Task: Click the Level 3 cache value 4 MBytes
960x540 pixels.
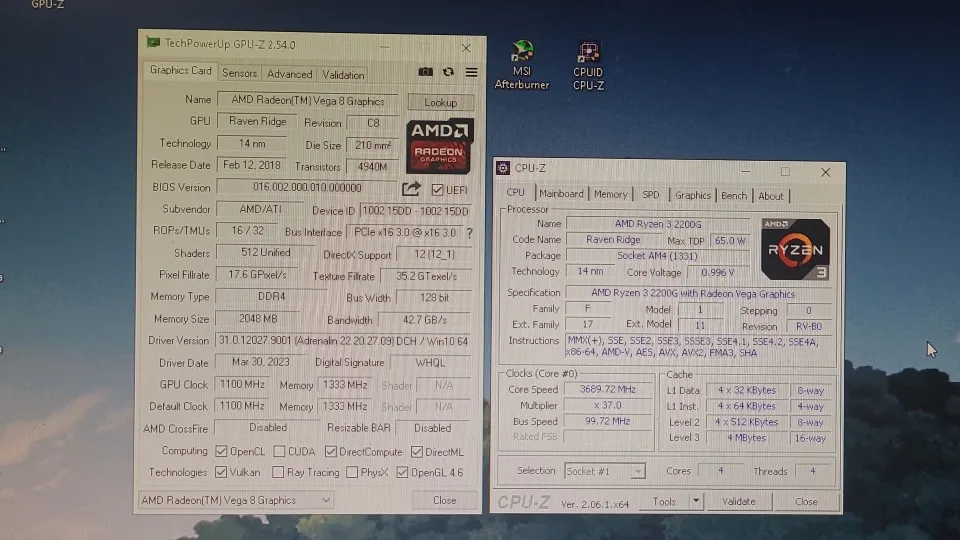Action: click(746, 438)
